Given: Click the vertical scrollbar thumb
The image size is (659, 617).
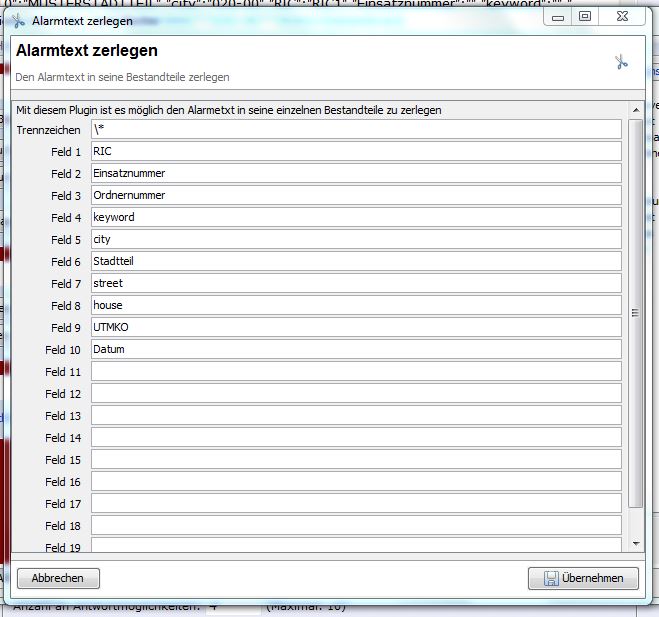Looking at the screenshot, I should 637,312.
